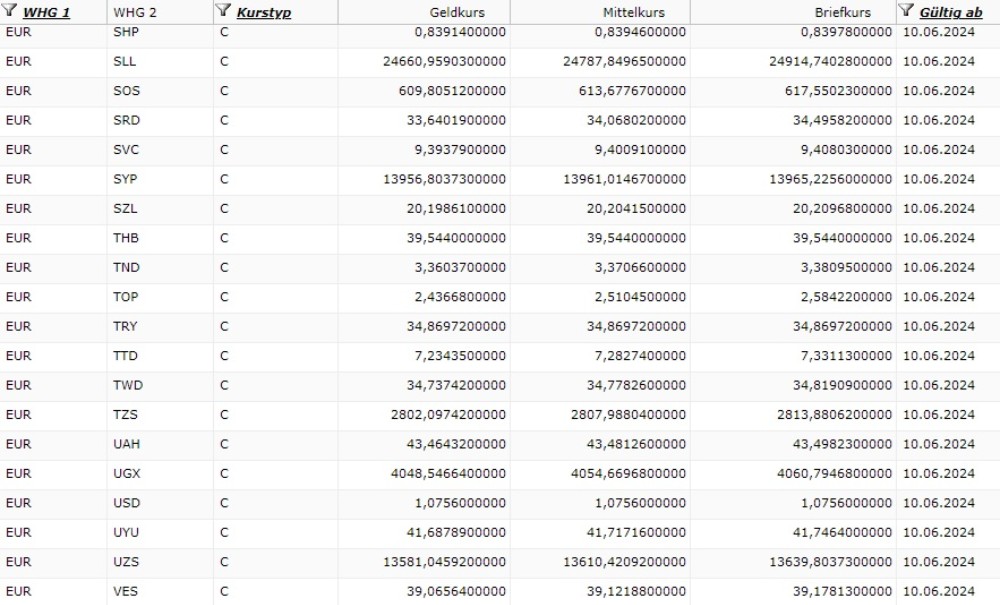
Task: Sort by the Kurstyp header link
Action: point(263,12)
